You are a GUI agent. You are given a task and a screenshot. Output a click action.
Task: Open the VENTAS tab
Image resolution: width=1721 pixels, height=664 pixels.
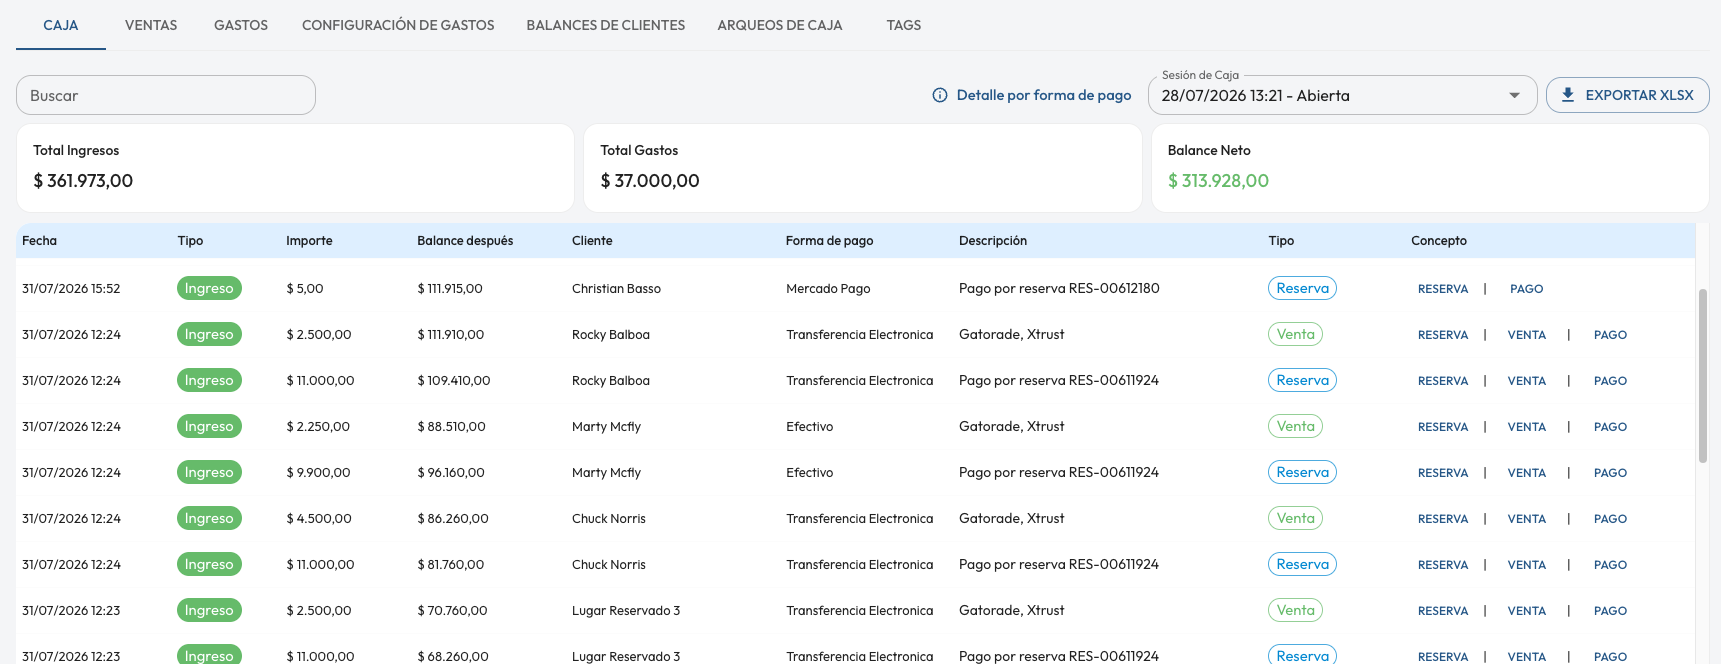(151, 25)
